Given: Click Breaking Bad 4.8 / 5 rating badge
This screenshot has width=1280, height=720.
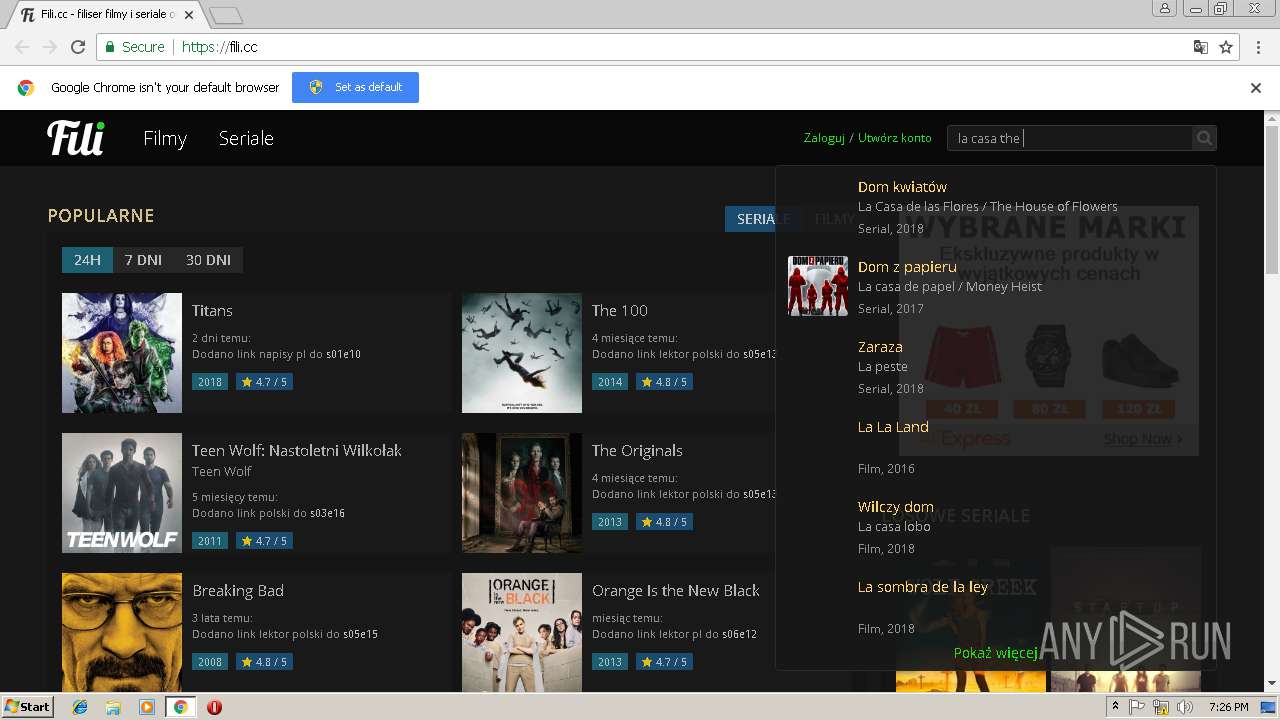Looking at the screenshot, I should (263, 662).
